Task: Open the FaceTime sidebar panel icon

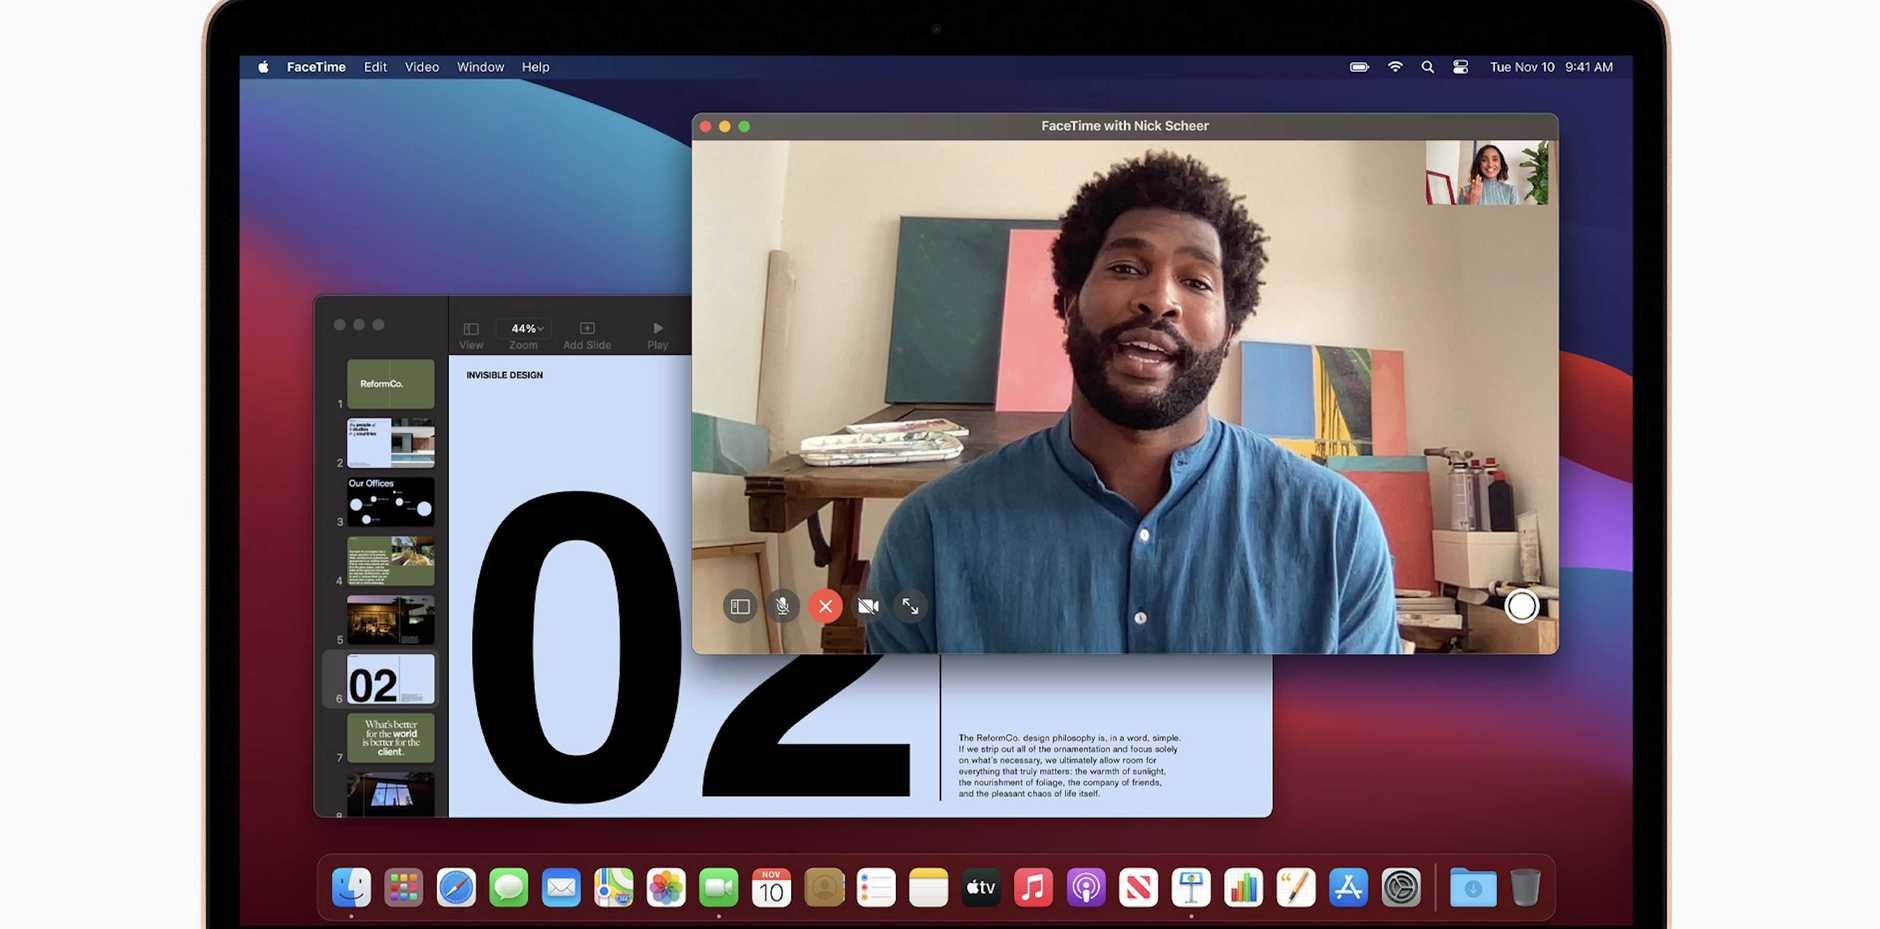Action: coord(740,606)
